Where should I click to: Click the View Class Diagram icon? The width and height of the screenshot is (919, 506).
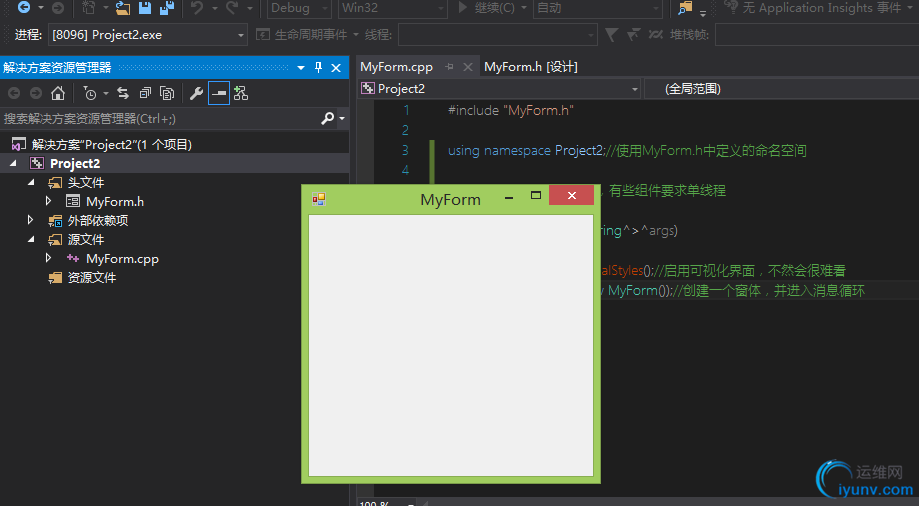pos(241,93)
